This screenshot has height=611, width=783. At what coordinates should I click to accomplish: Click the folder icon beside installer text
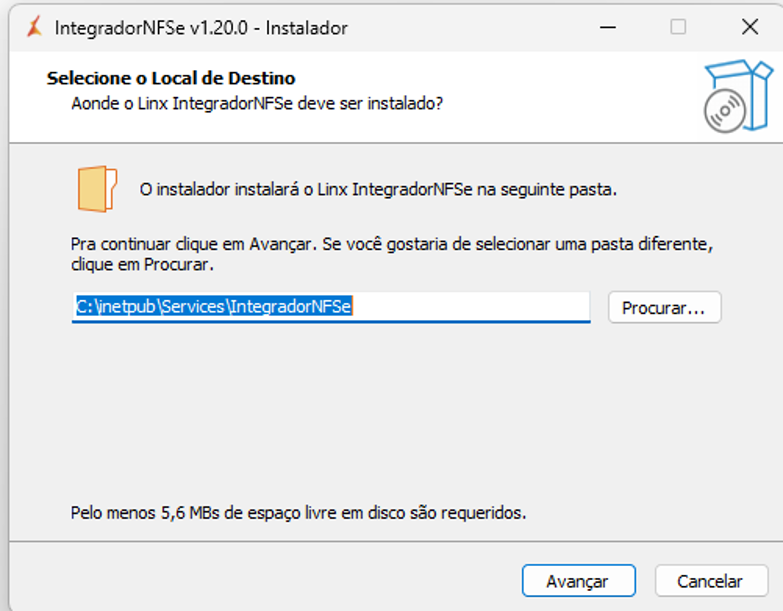point(97,189)
